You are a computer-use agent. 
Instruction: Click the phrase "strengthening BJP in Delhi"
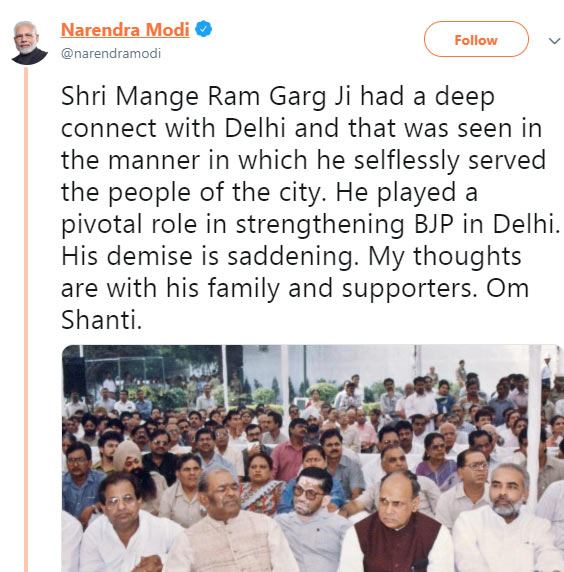click(398, 224)
